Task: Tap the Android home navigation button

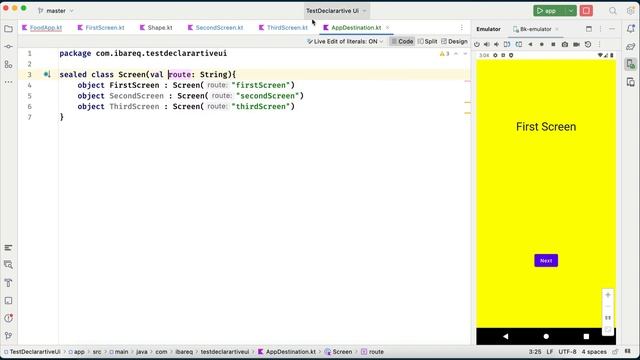Action: coord(546,336)
